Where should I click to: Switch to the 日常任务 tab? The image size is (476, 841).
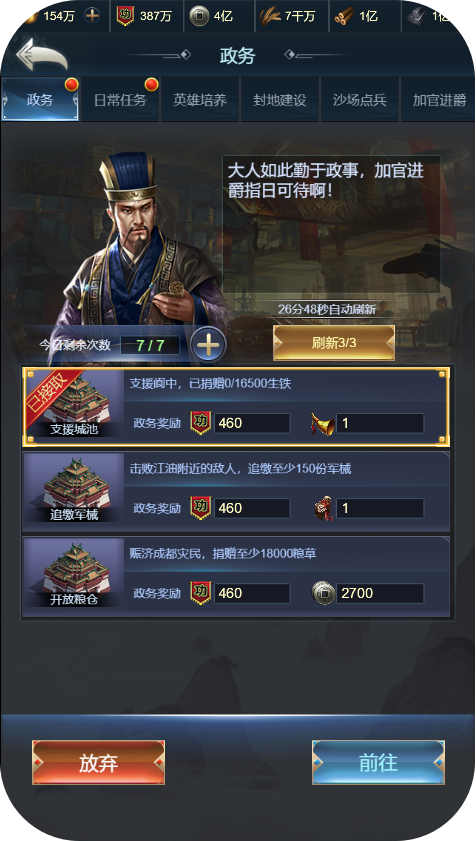pyautogui.click(x=120, y=100)
